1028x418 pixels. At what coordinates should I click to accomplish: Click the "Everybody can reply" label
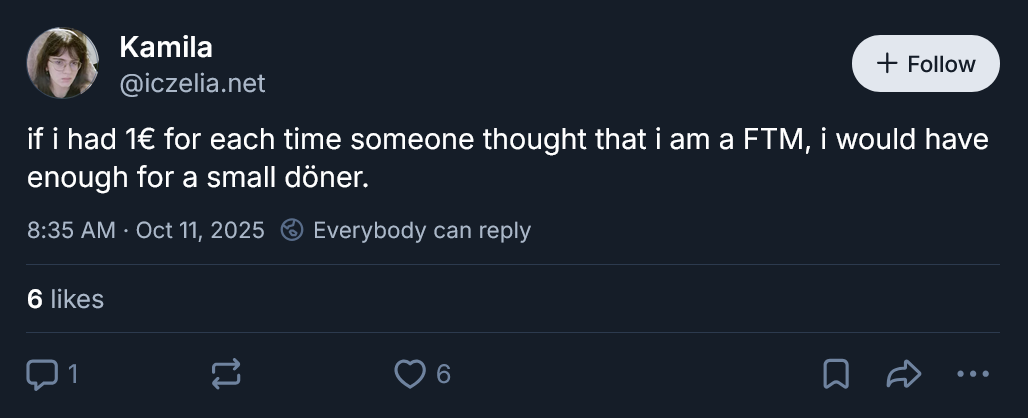(421, 230)
